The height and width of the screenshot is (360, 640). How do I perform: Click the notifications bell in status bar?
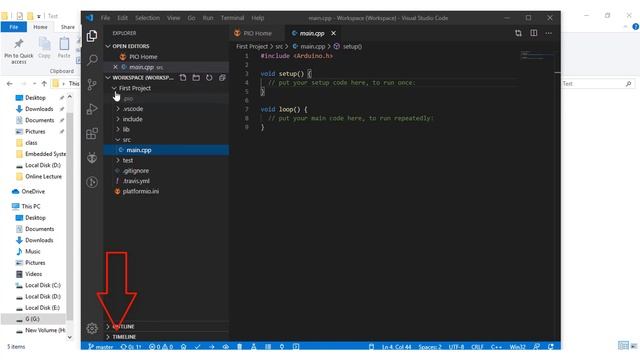[x=551, y=347]
